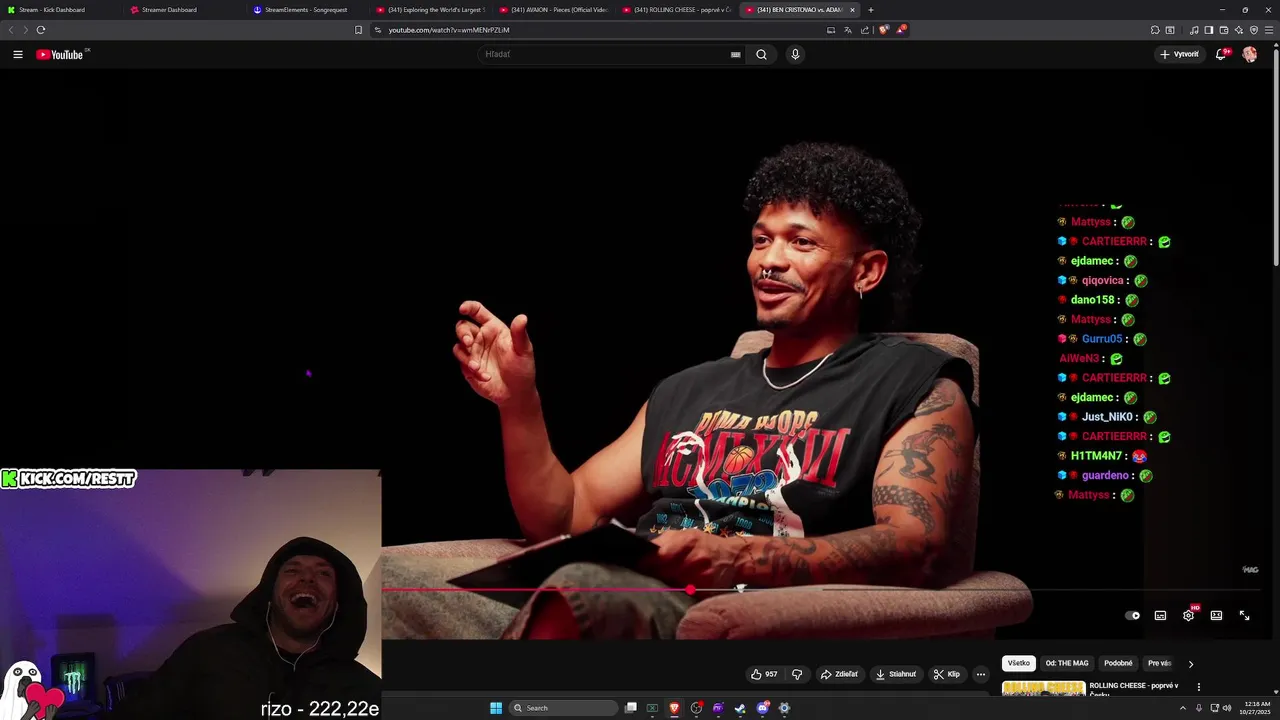
Task: Click the YouTube search magnifier button
Action: (x=761, y=54)
